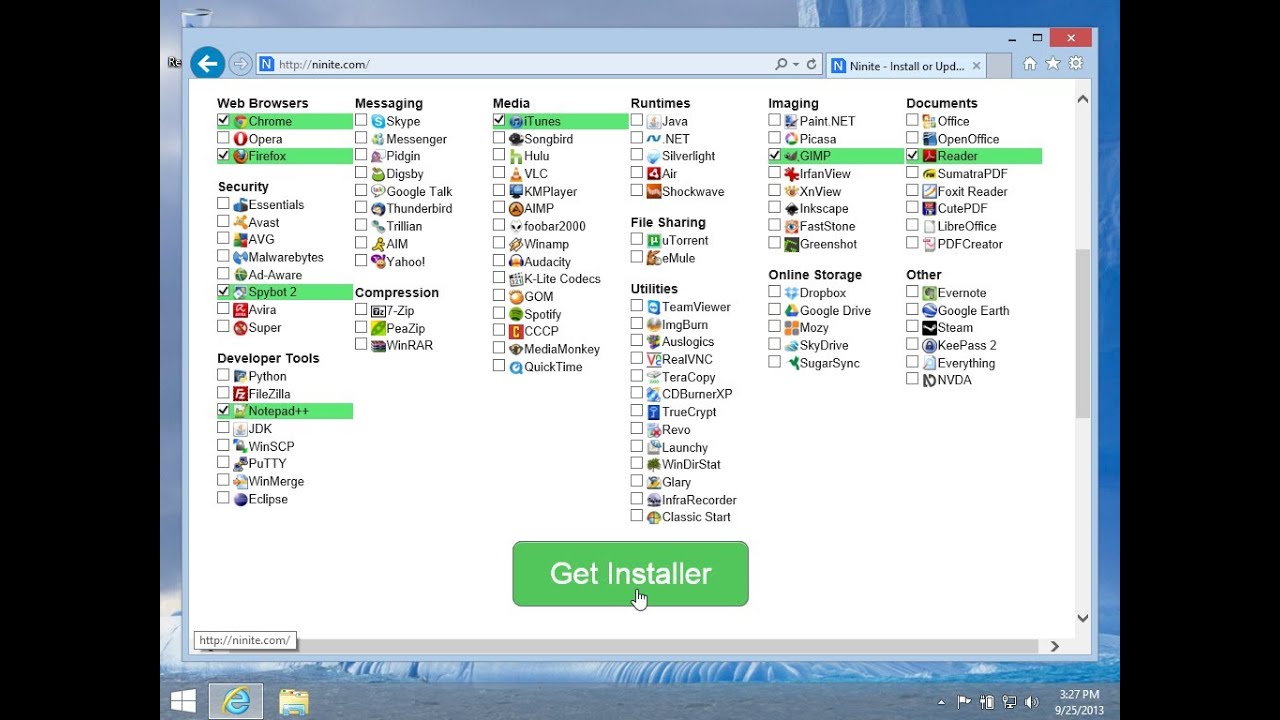Click the Google Earth icon
The width and height of the screenshot is (1280, 720).
coord(929,310)
